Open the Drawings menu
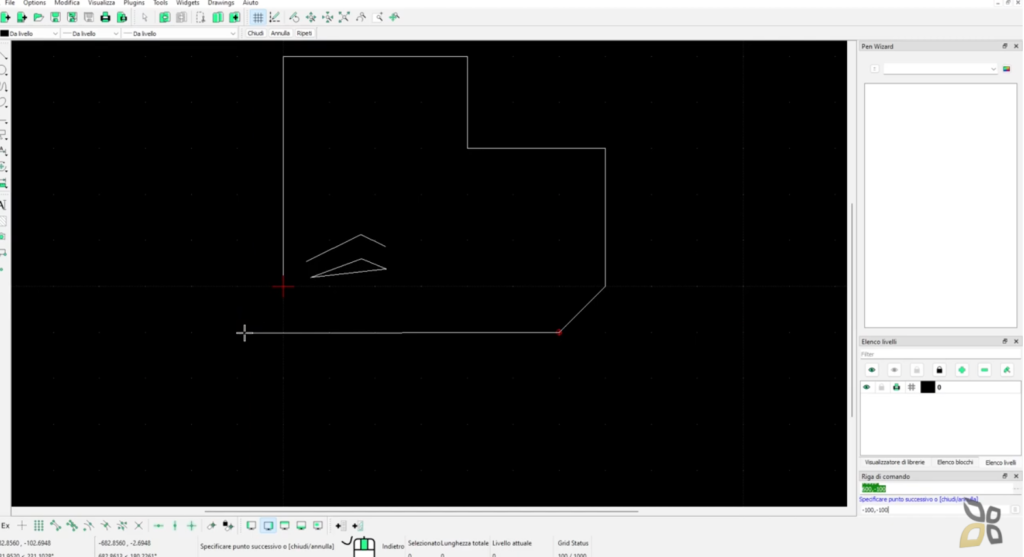The width and height of the screenshot is (1024, 557). point(221,3)
